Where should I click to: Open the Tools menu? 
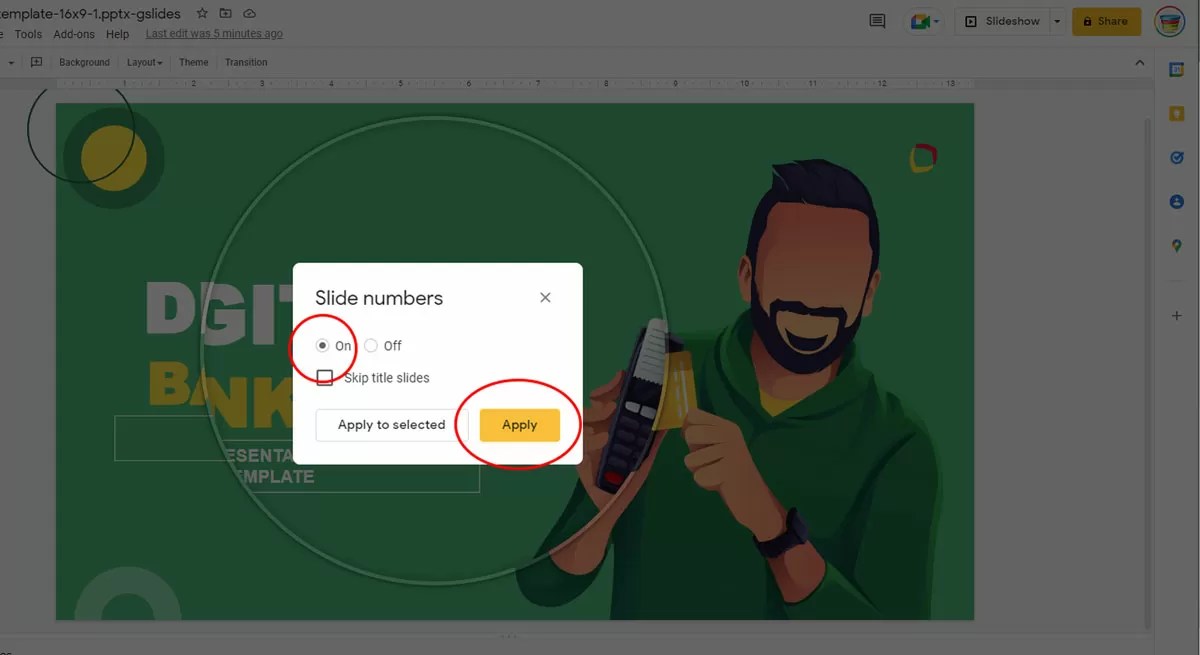(27, 33)
